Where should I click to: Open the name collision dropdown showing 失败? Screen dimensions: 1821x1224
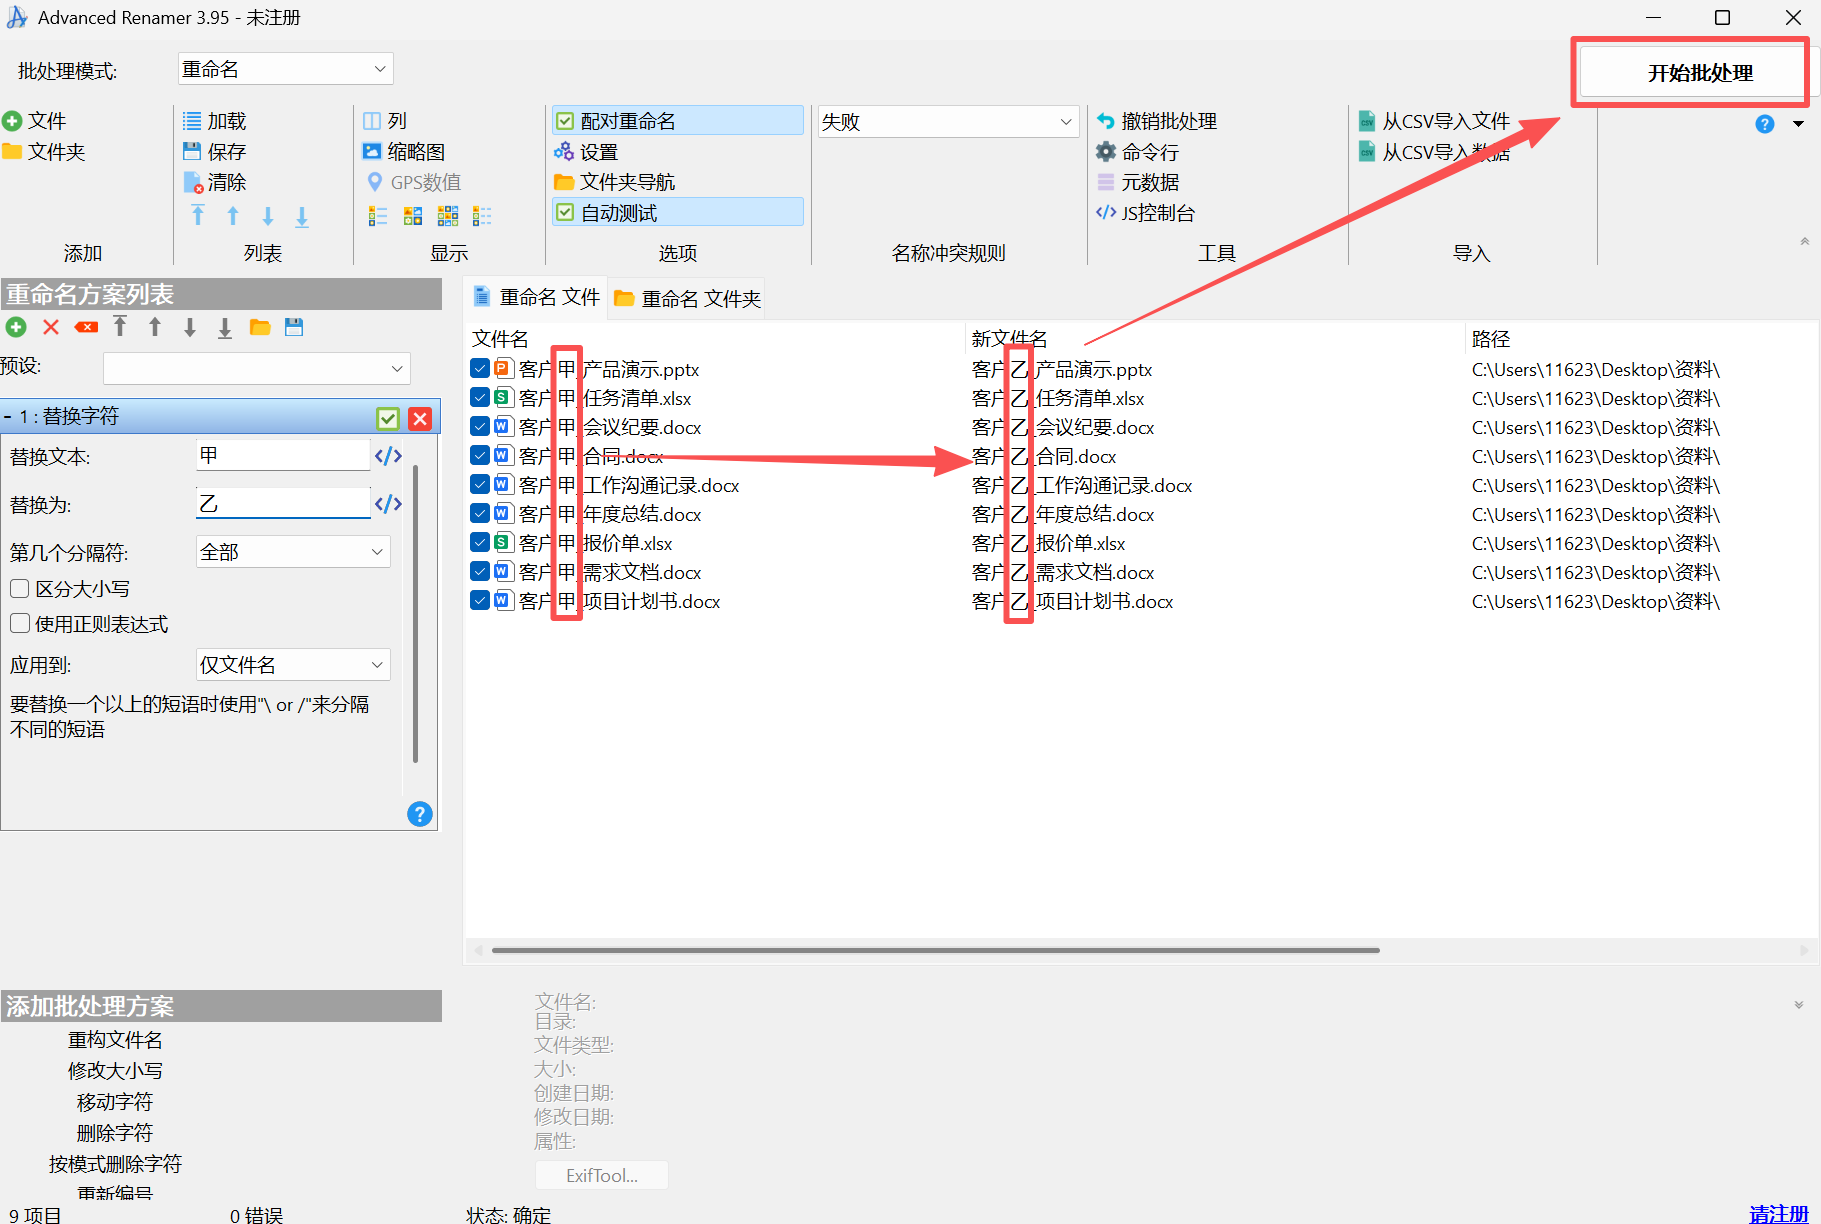point(948,122)
